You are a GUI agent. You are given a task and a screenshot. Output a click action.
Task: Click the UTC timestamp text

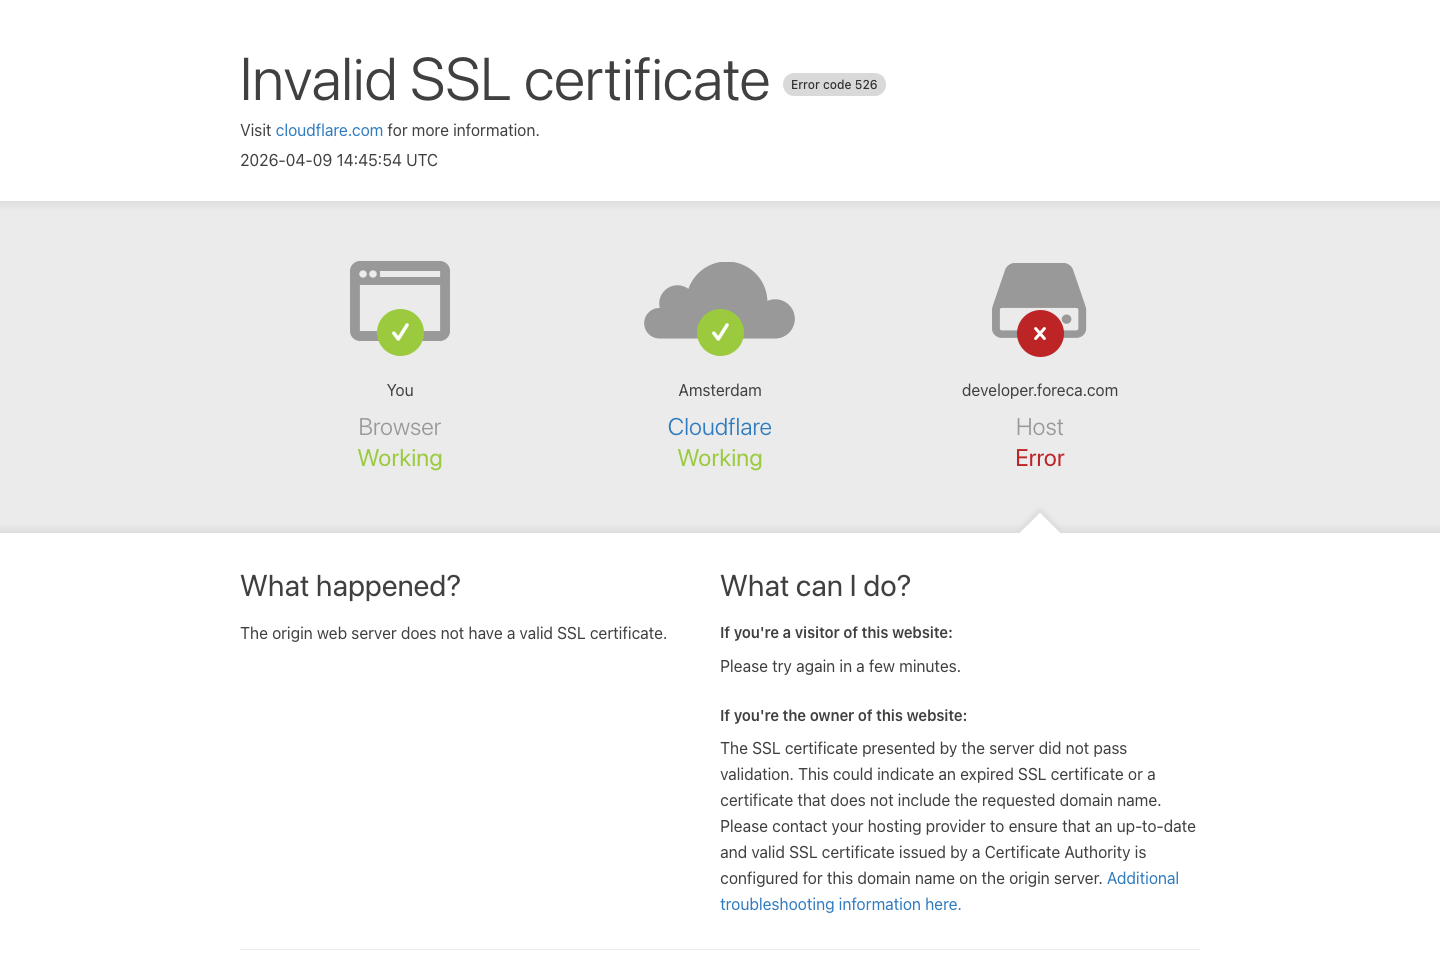(339, 160)
